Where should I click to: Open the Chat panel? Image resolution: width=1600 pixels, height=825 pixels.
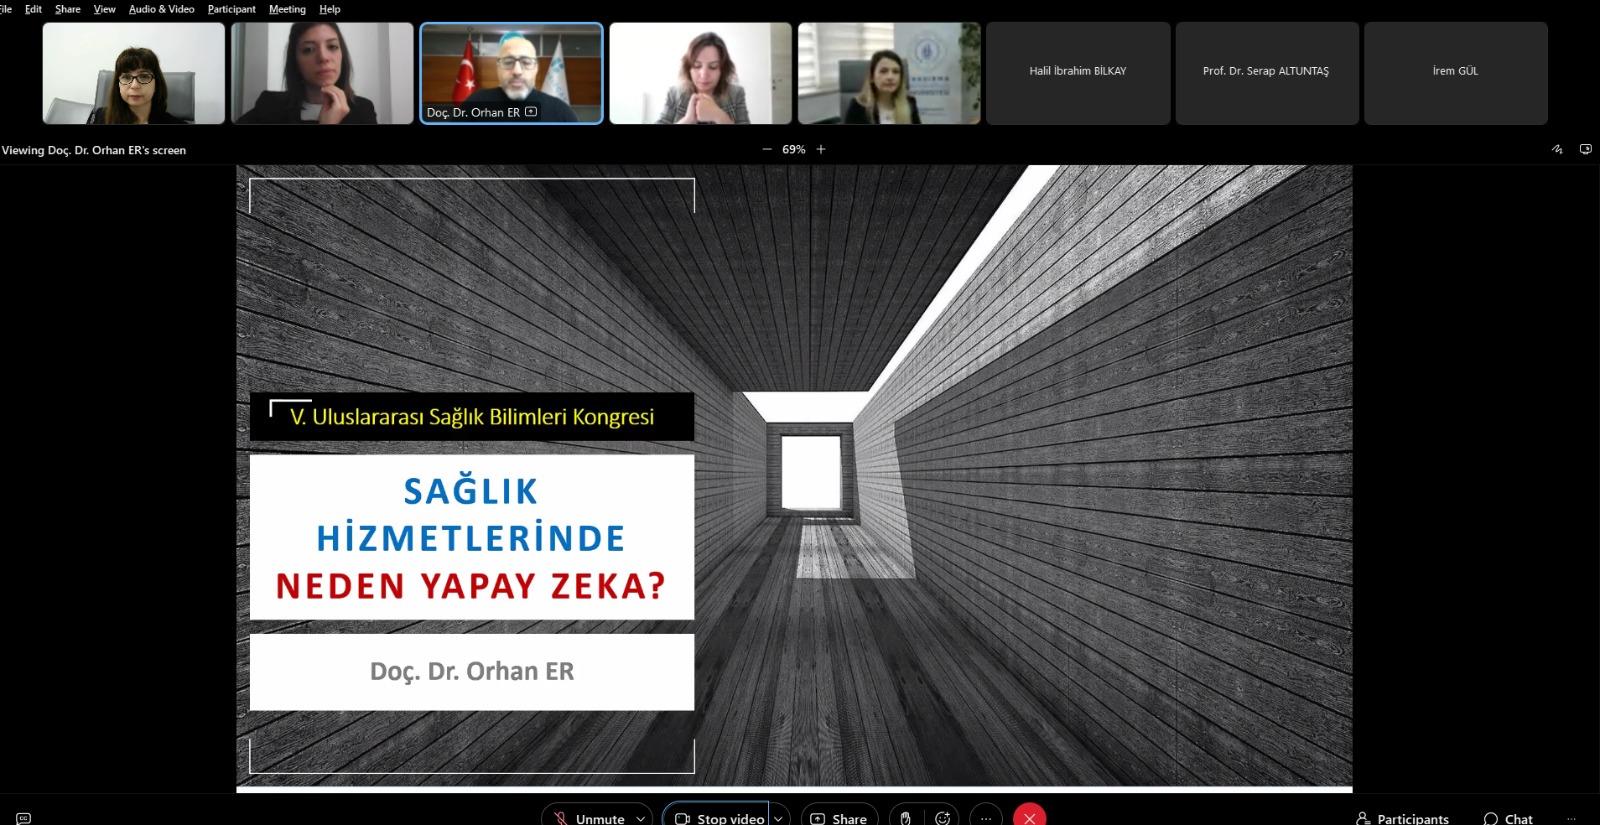pyautogui.click(x=1507, y=818)
